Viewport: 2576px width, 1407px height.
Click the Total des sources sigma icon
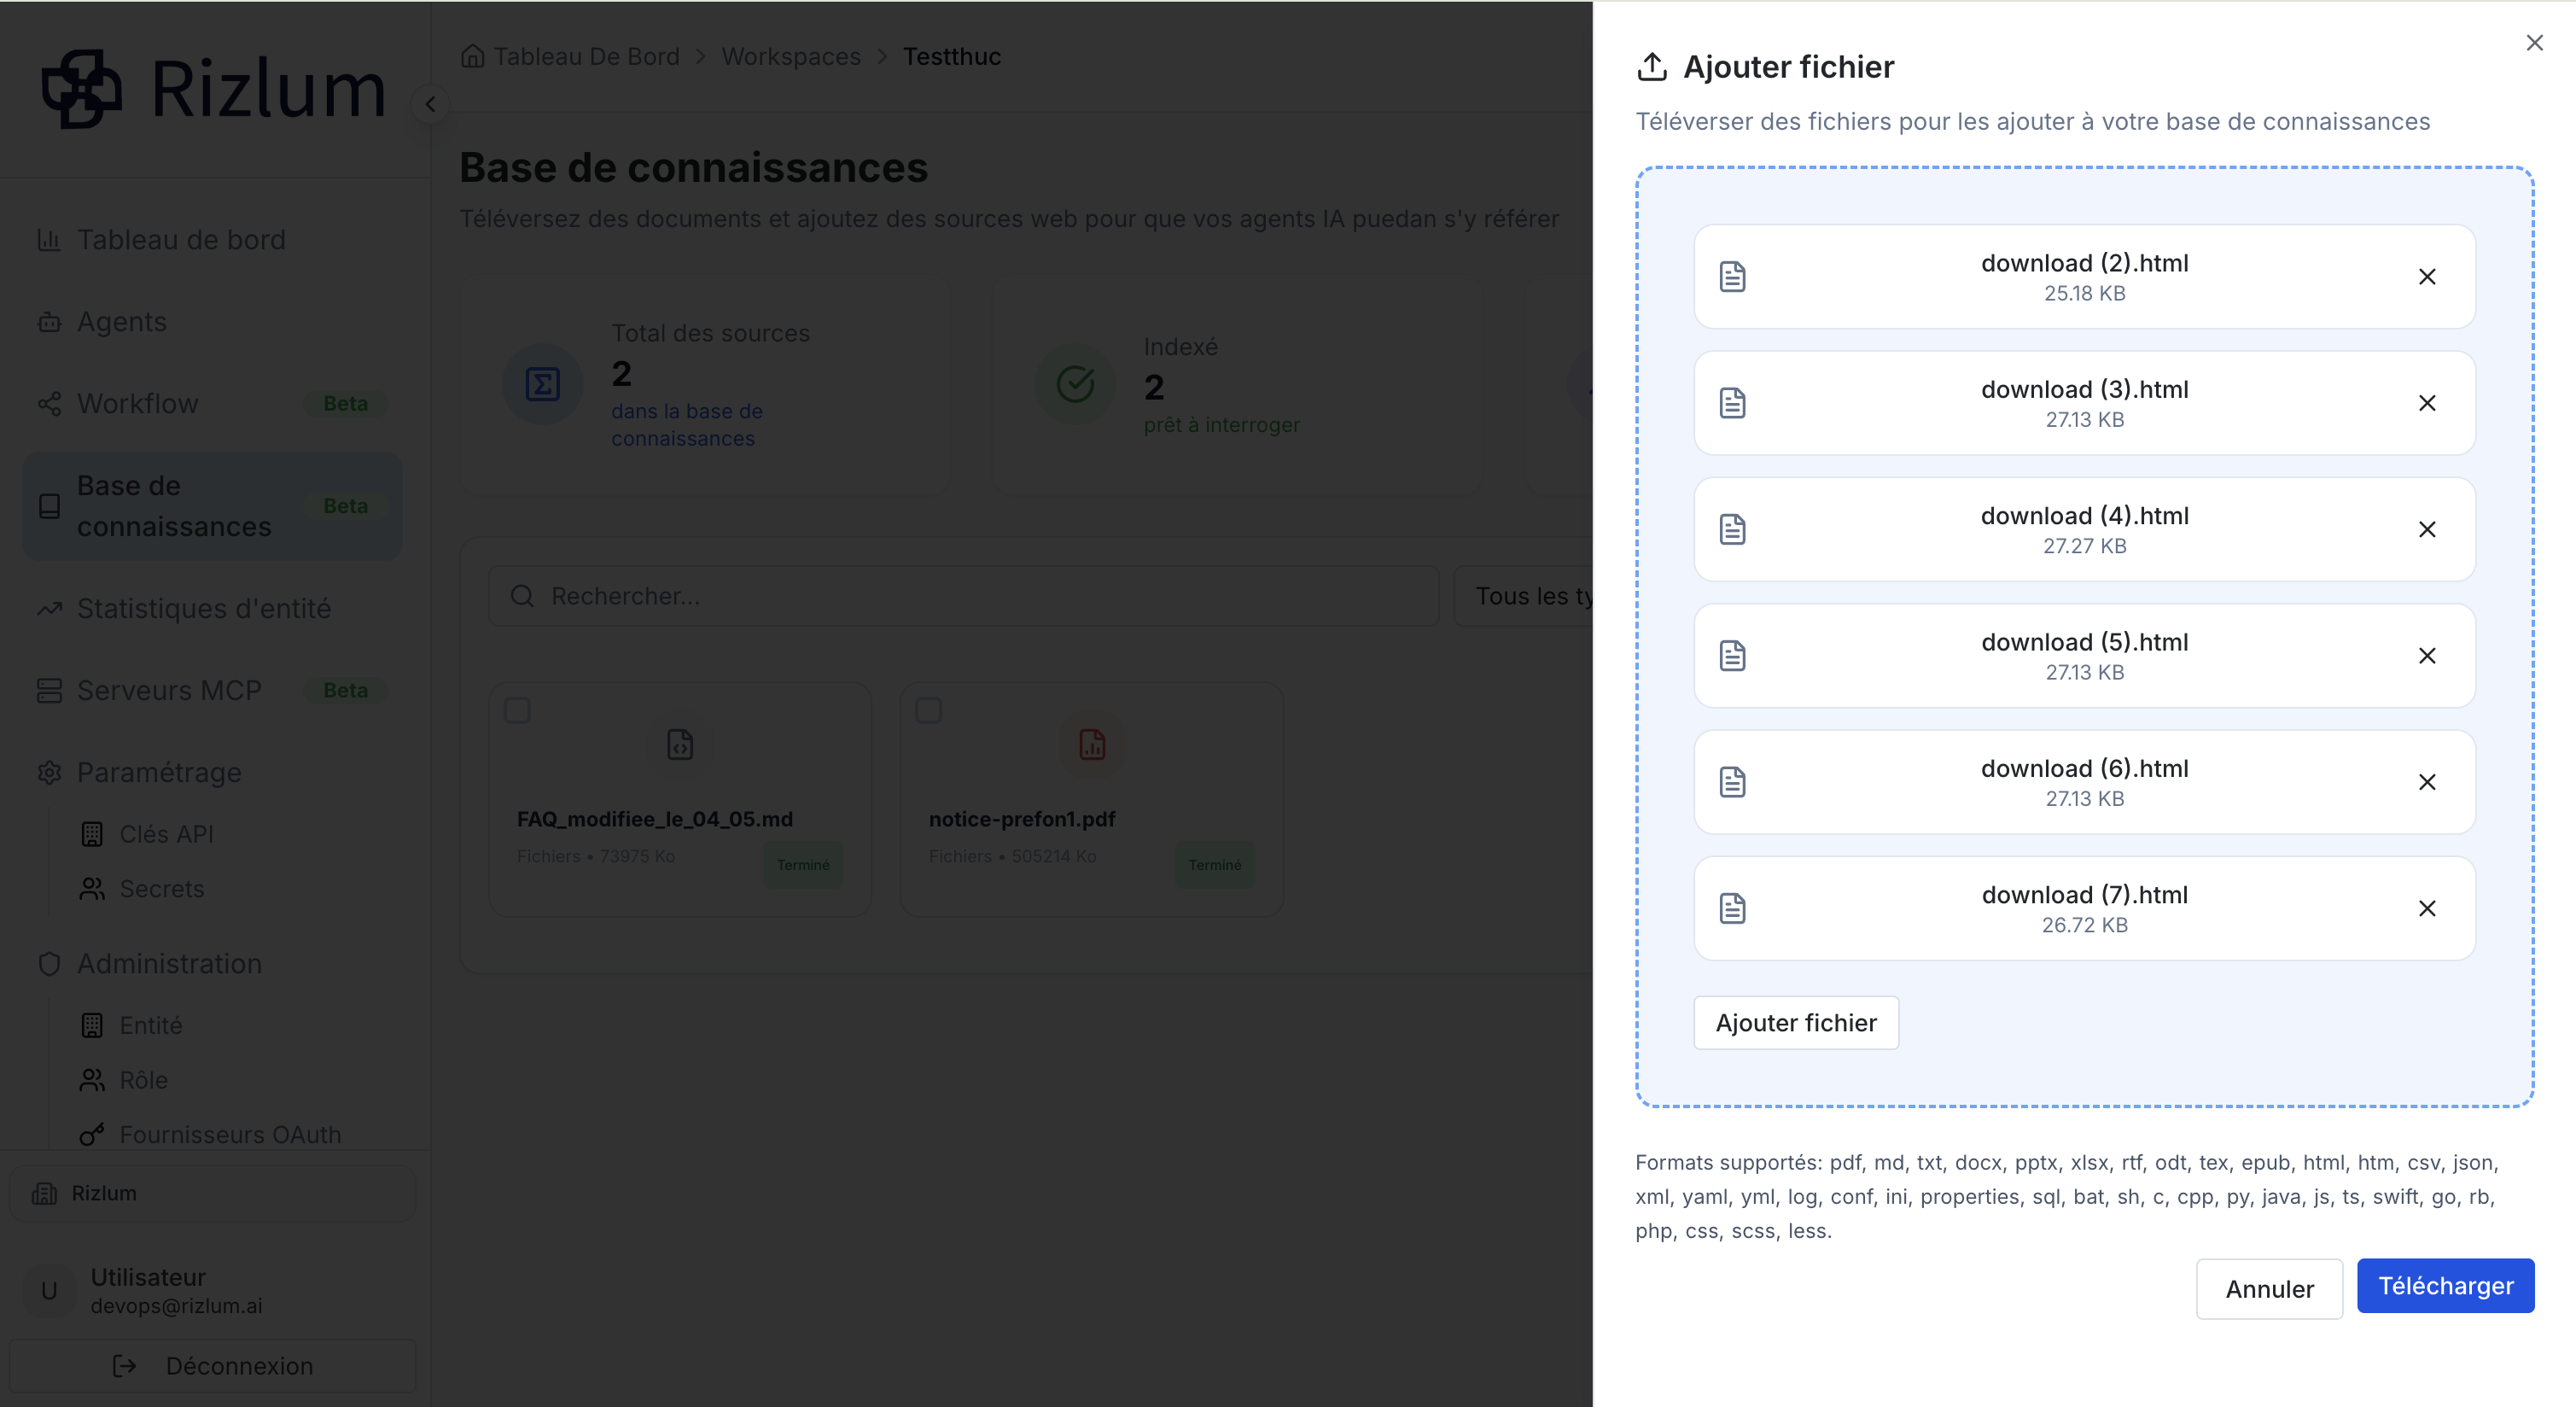tap(543, 385)
